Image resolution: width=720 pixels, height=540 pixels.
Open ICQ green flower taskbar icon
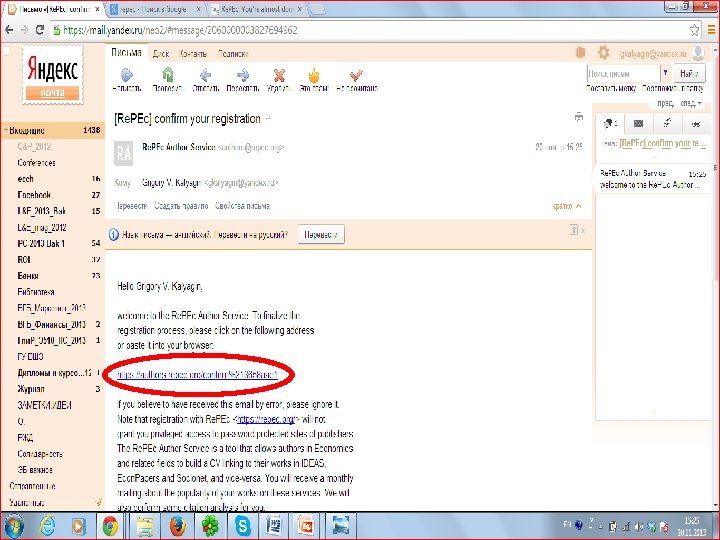(x=210, y=526)
